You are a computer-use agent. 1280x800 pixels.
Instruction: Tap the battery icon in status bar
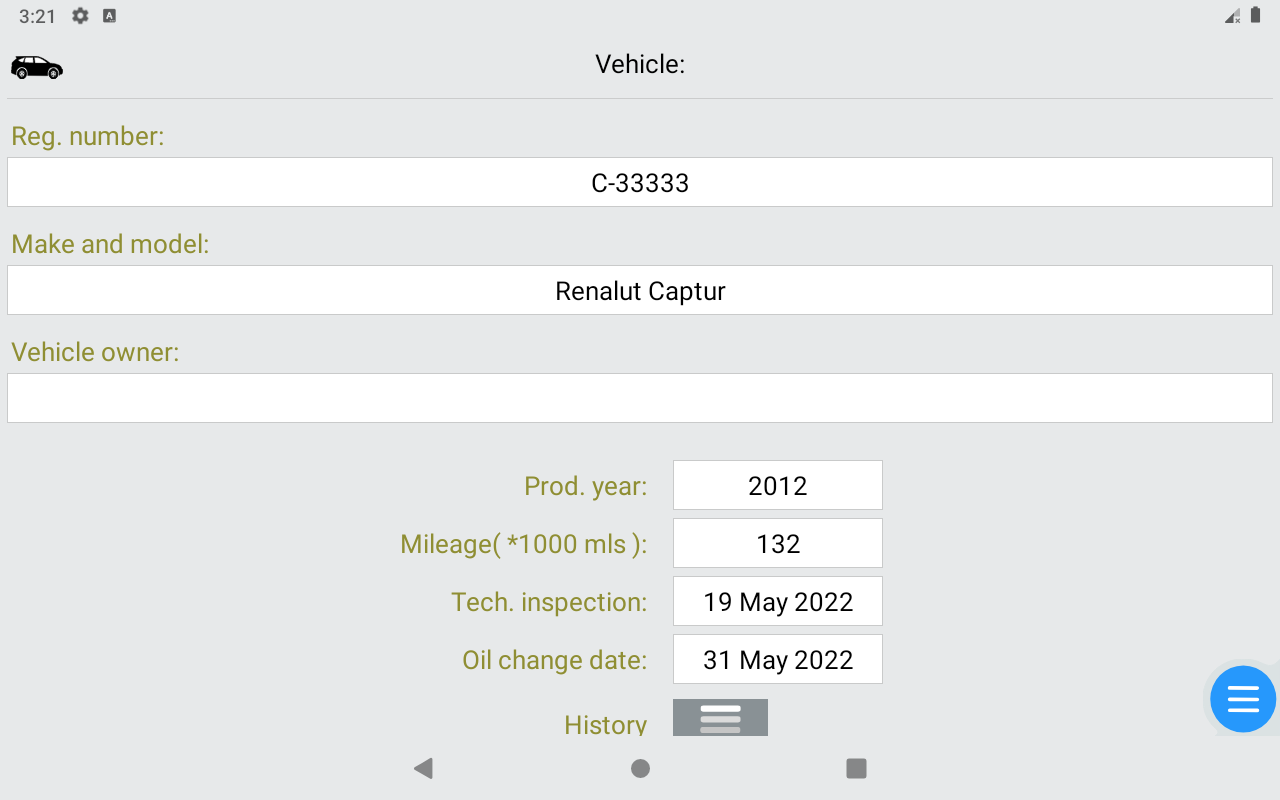[x=1255, y=15]
